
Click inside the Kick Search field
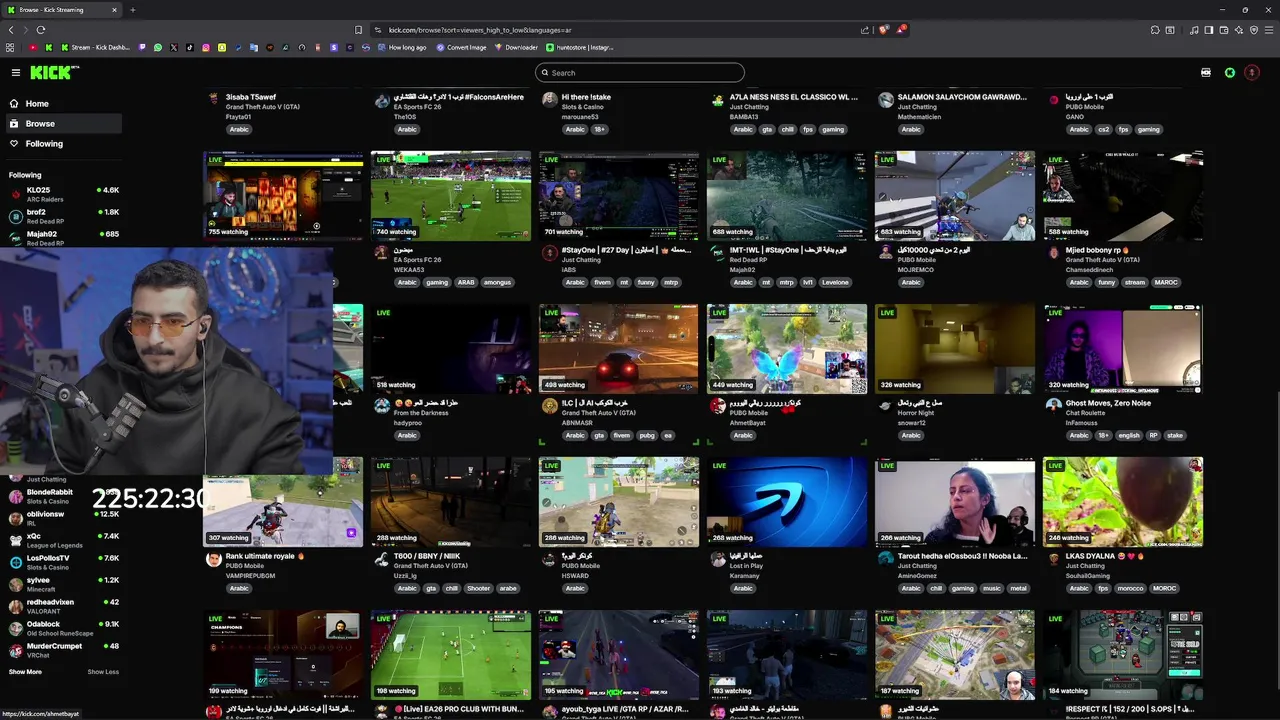[640, 72]
